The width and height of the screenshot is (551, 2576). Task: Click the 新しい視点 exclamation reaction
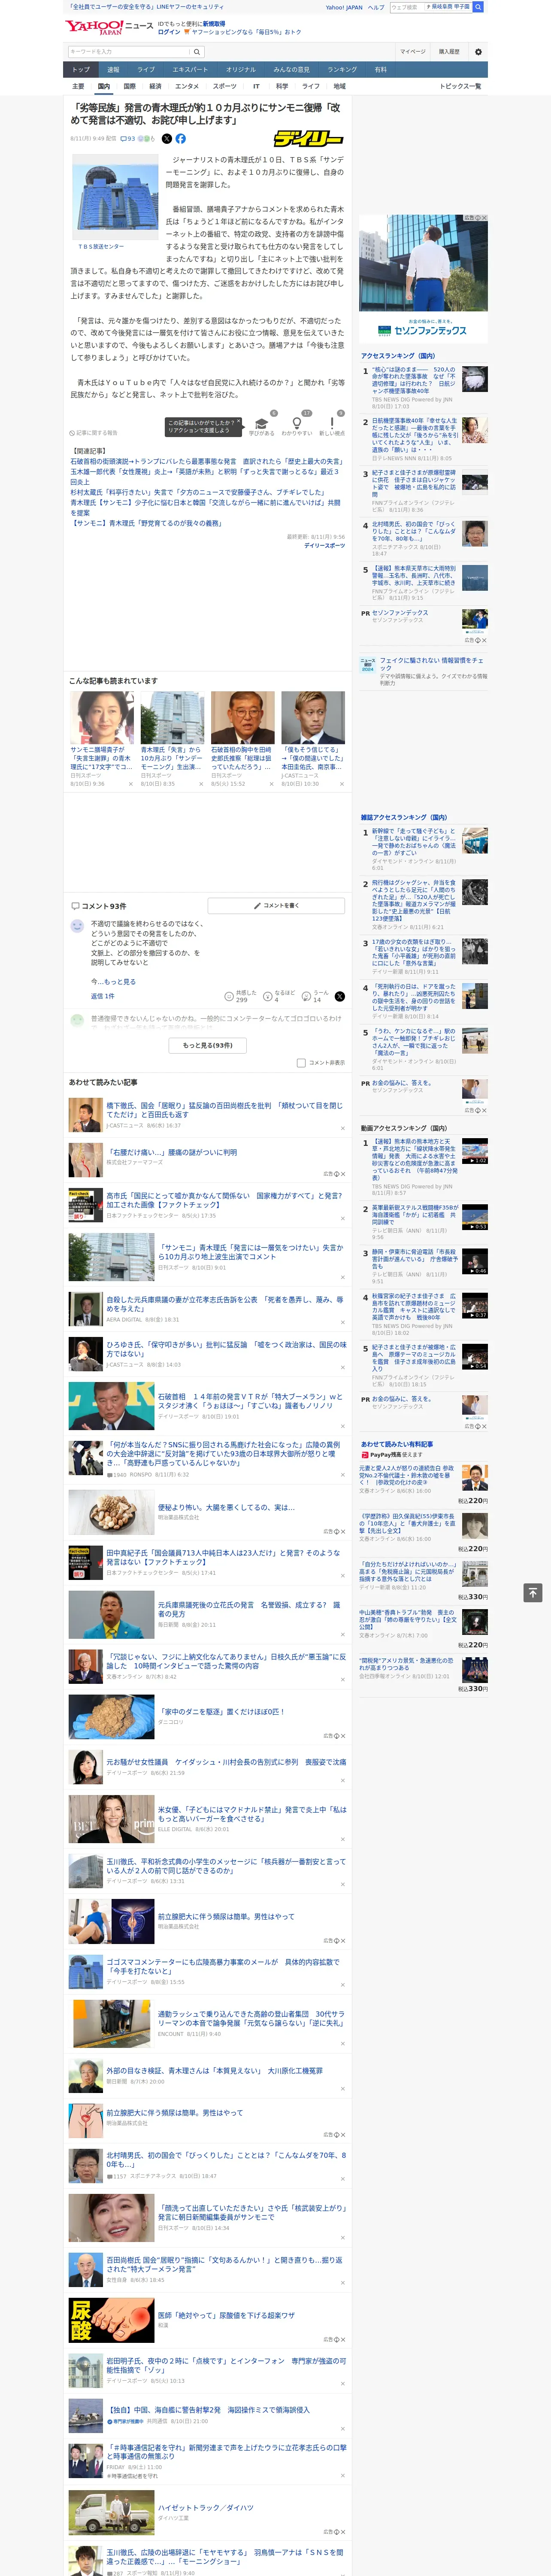tap(332, 424)
